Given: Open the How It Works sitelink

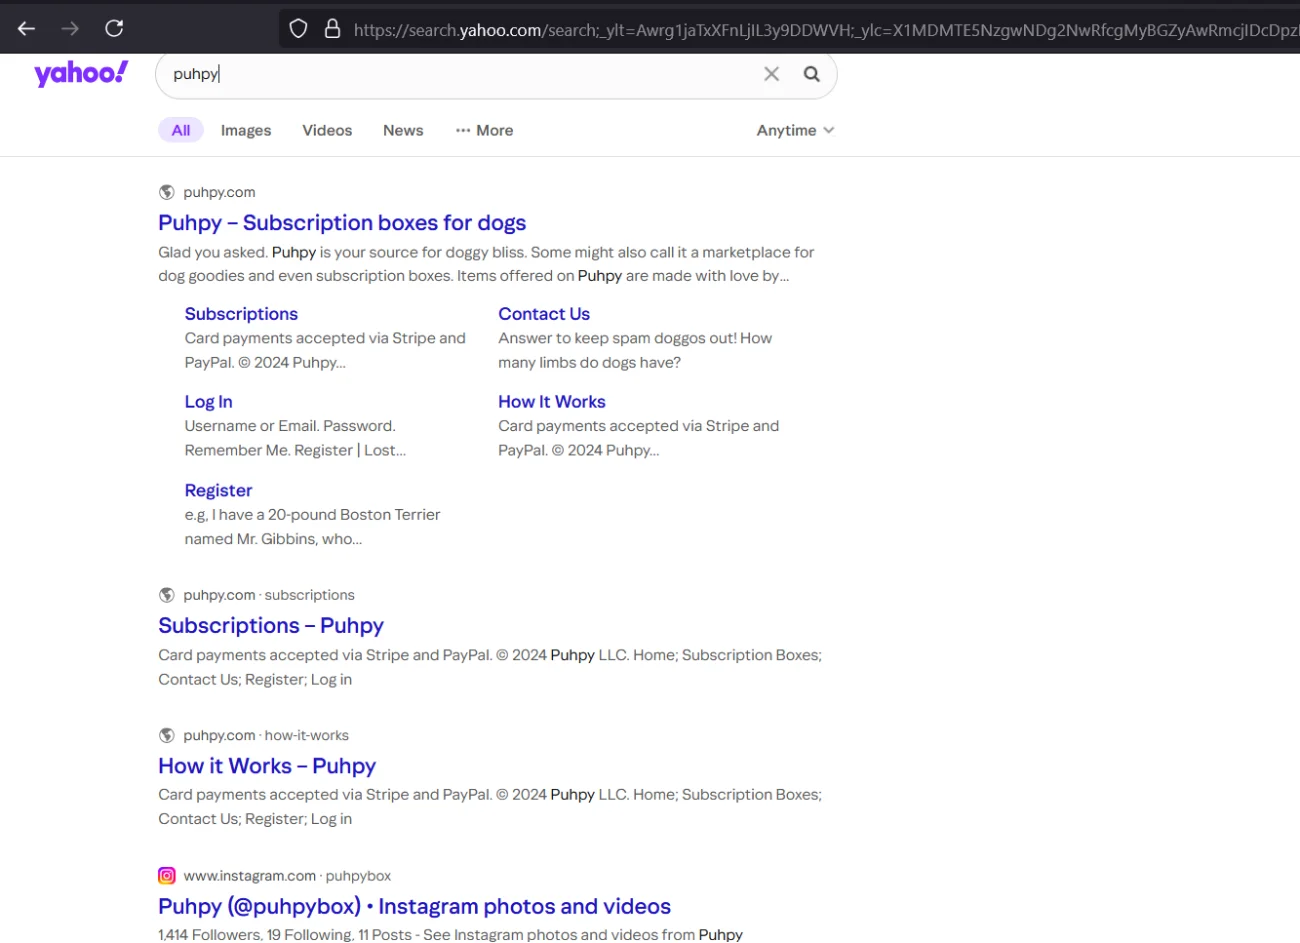Looking at the screenshot, I should point(552,402).
